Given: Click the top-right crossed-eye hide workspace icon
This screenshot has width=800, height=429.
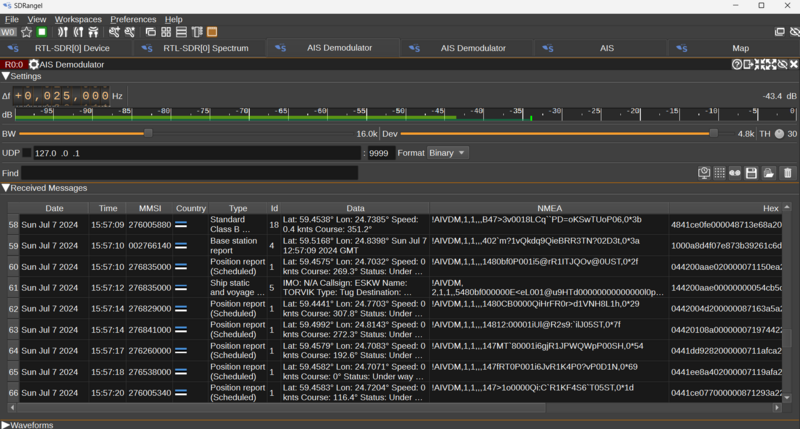Looking at the screenshot, I should [794, 32].
